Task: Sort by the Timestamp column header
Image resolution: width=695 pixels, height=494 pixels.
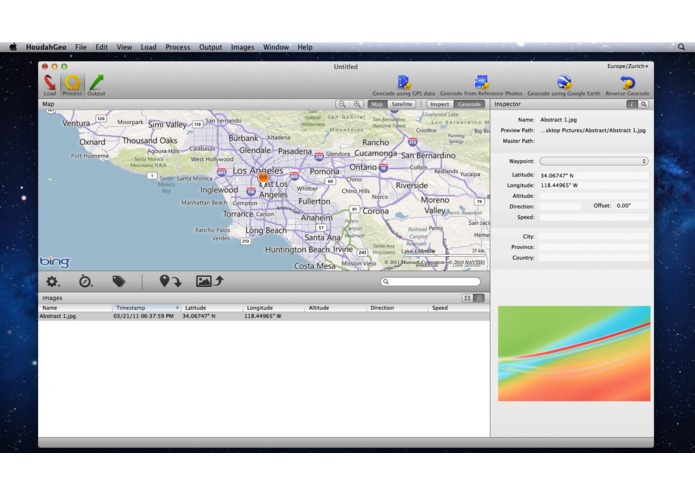Action: point(146,307)
